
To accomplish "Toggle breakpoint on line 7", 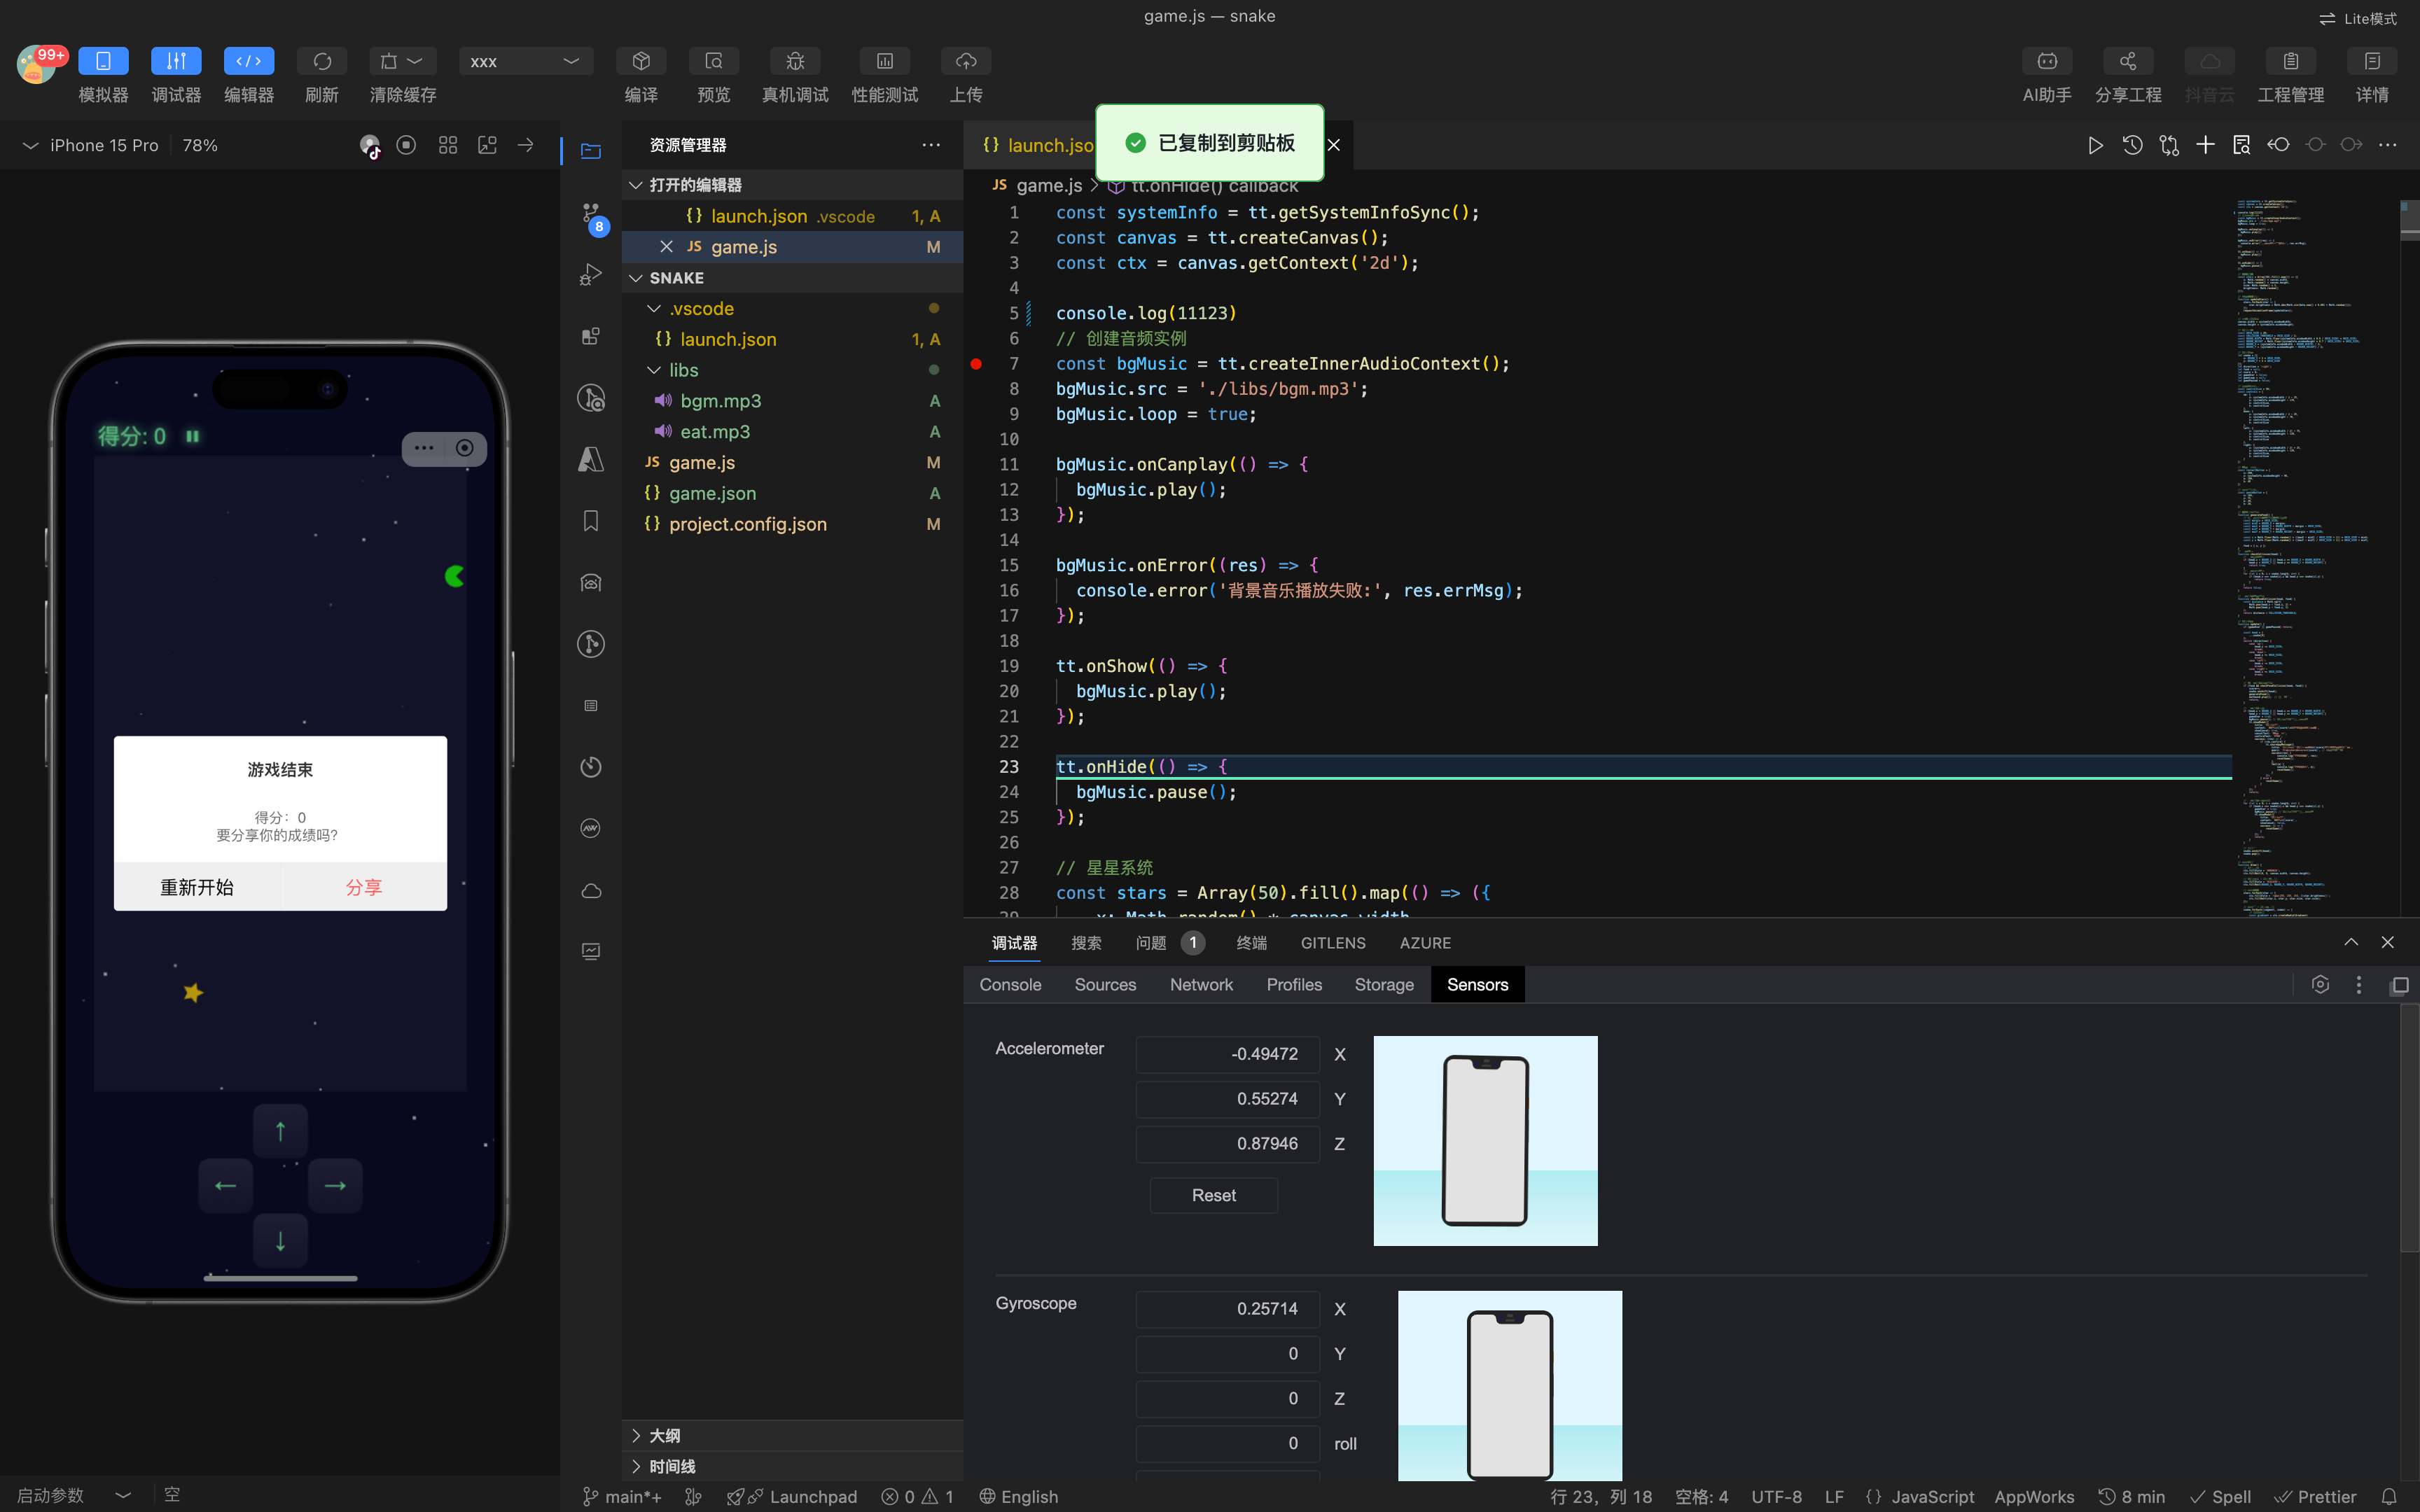I will (976, 364).
